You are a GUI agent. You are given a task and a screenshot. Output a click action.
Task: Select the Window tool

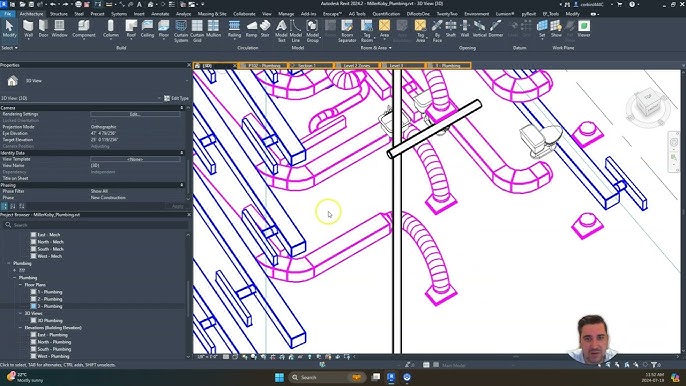click(60, 29)
